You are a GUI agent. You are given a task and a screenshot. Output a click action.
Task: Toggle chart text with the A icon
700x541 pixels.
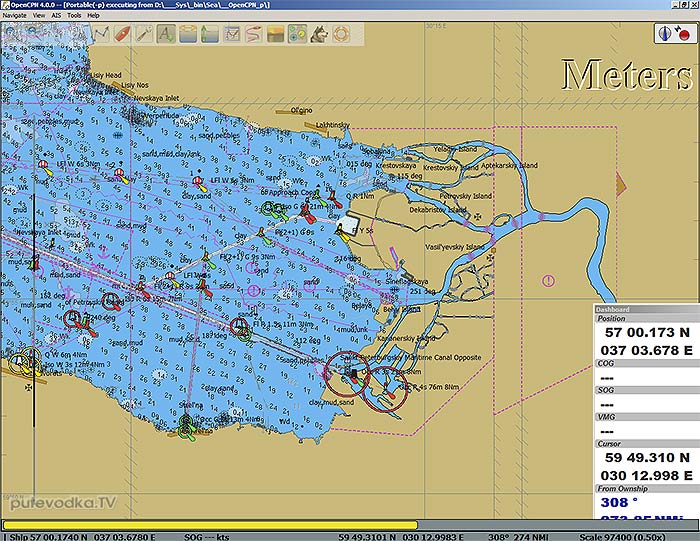pyautogui.click(x=166, y=34)
